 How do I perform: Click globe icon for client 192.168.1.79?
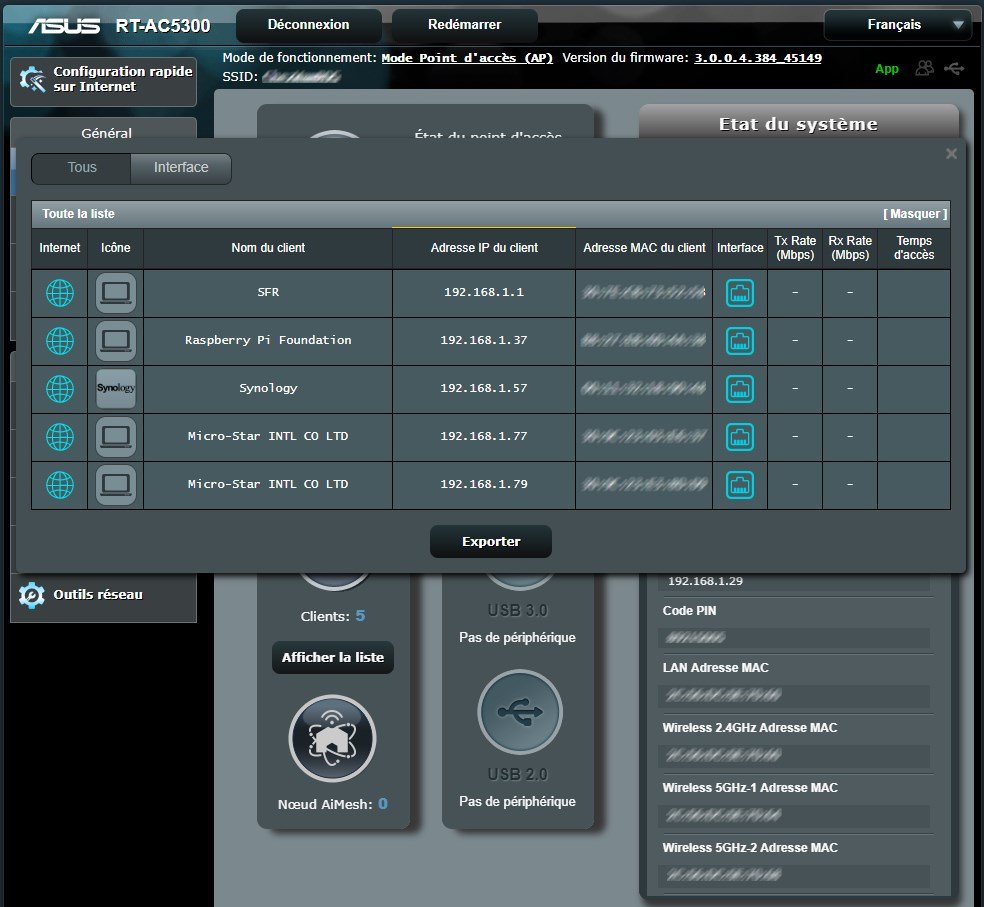(x=60, y=485)
